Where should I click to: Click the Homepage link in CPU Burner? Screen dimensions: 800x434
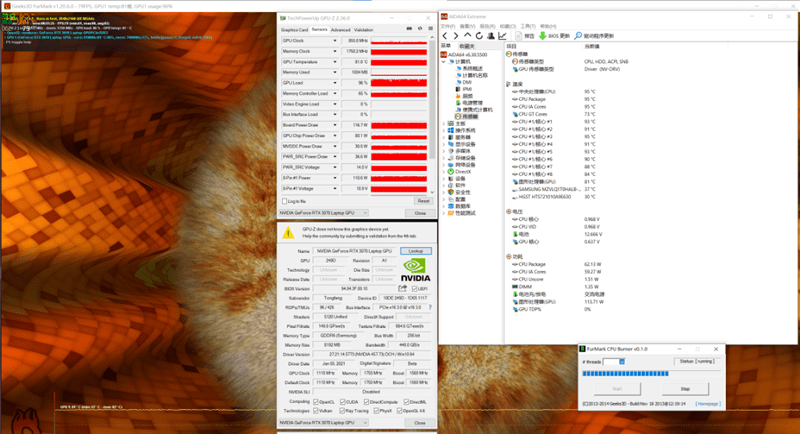coord(708,404)
